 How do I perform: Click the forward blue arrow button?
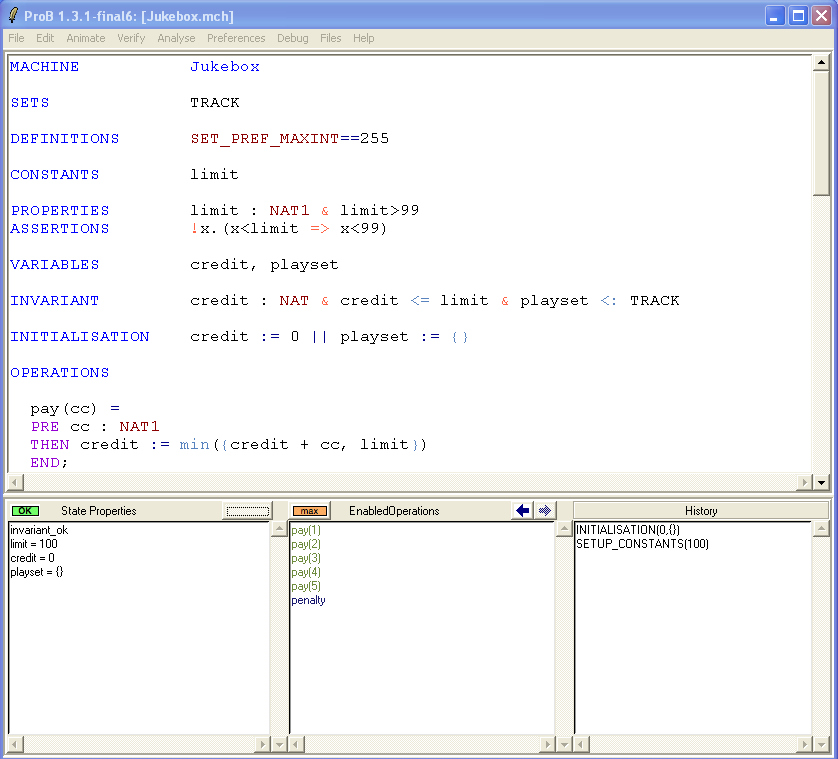545,511
